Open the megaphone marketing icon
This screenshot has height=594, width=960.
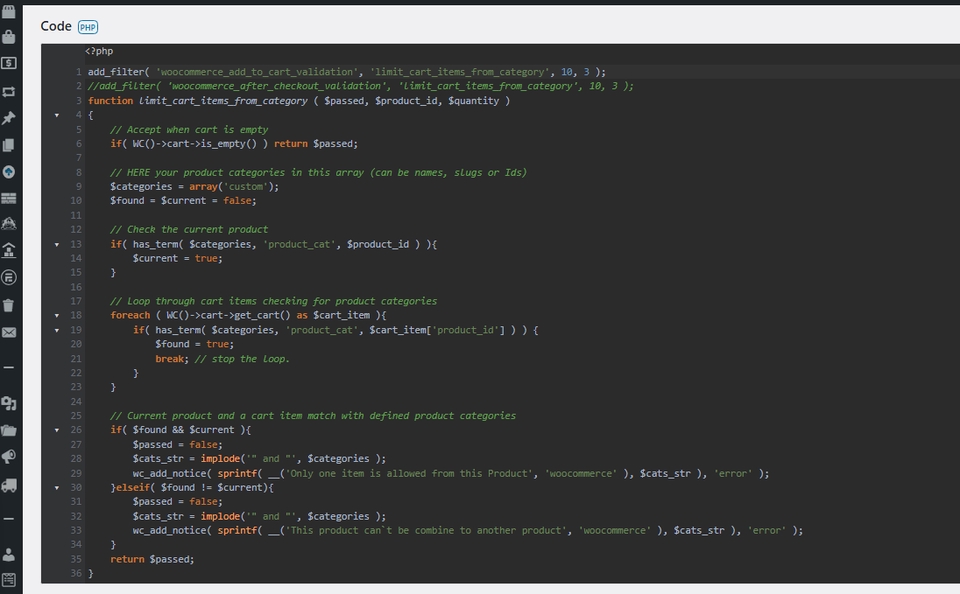9,457
